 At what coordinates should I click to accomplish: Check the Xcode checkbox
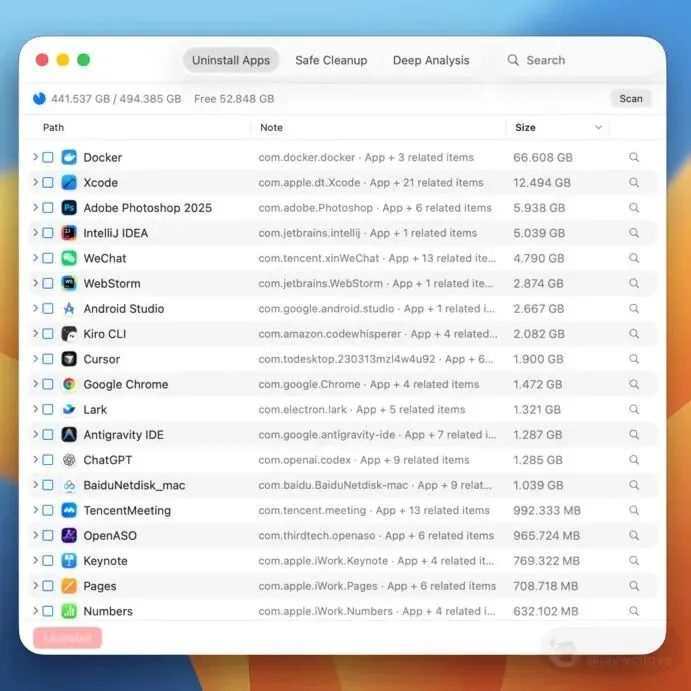tap(48, 182)
